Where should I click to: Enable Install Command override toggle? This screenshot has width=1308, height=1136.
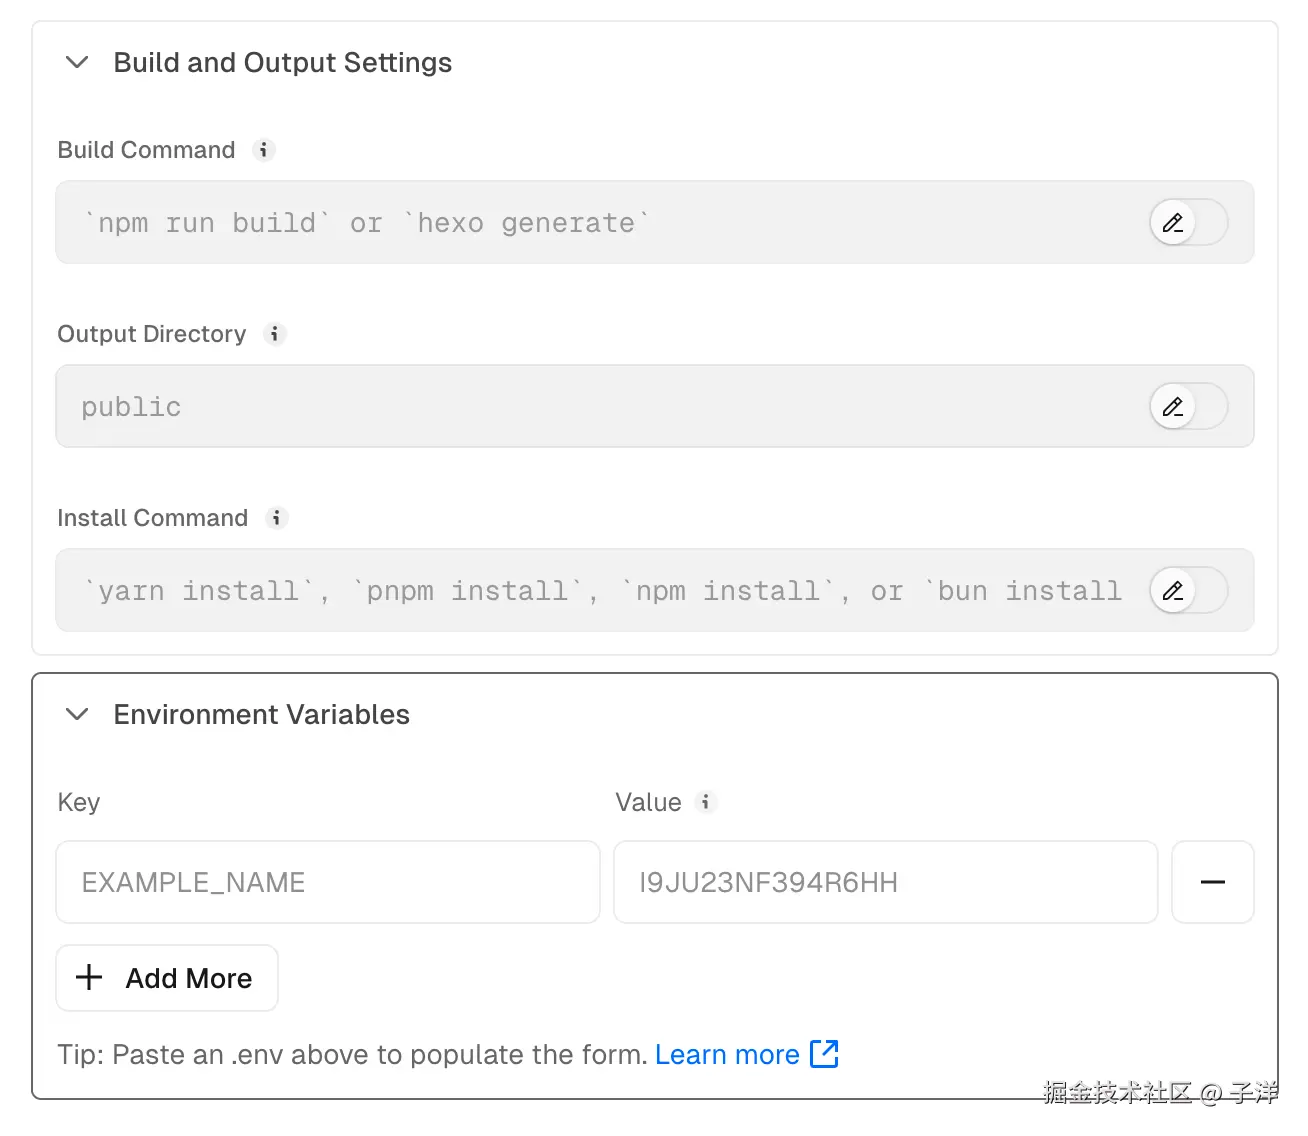[x=1188, y=591]
